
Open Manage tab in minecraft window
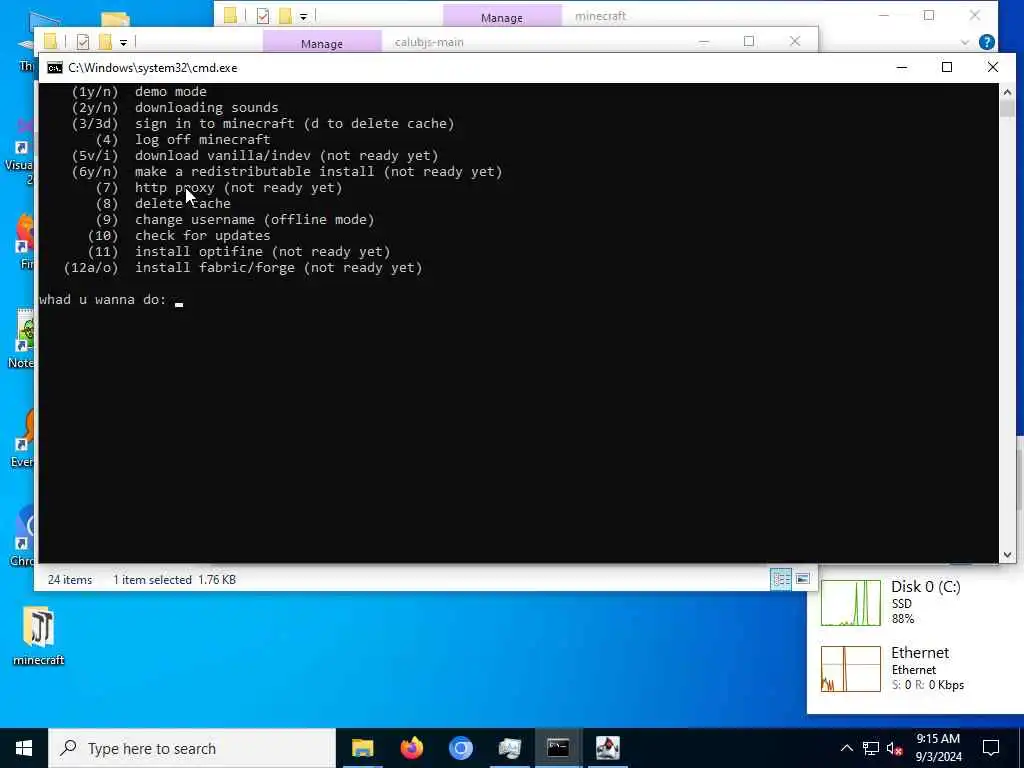click(502, 17)
